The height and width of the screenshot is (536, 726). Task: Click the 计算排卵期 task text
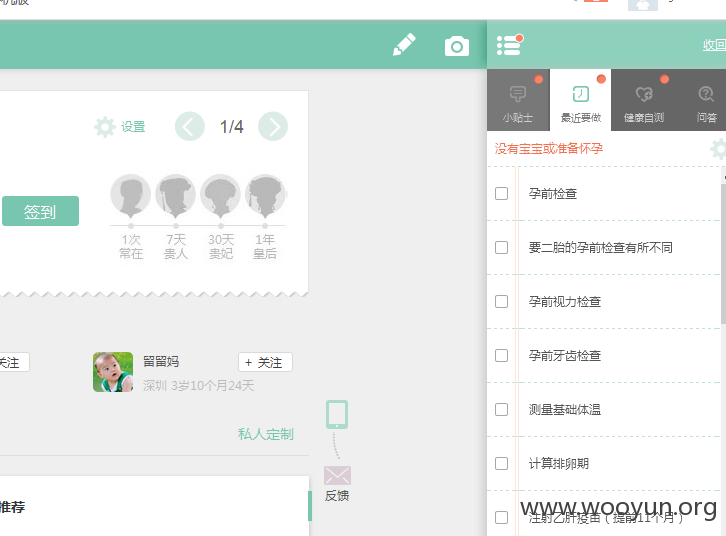559,464
